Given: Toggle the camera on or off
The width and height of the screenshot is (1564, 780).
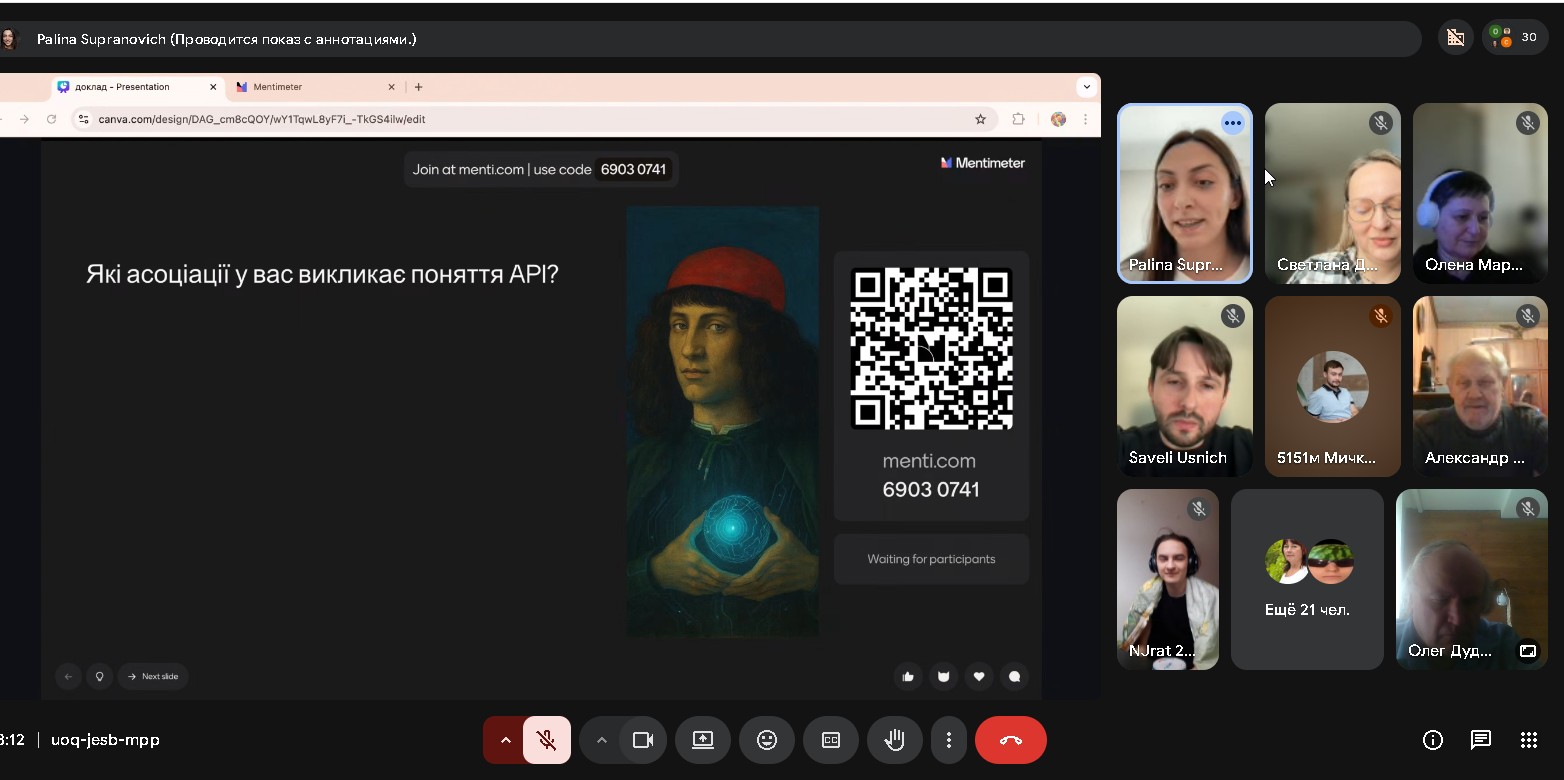Looking at the screenshot, I should point(642,740).
